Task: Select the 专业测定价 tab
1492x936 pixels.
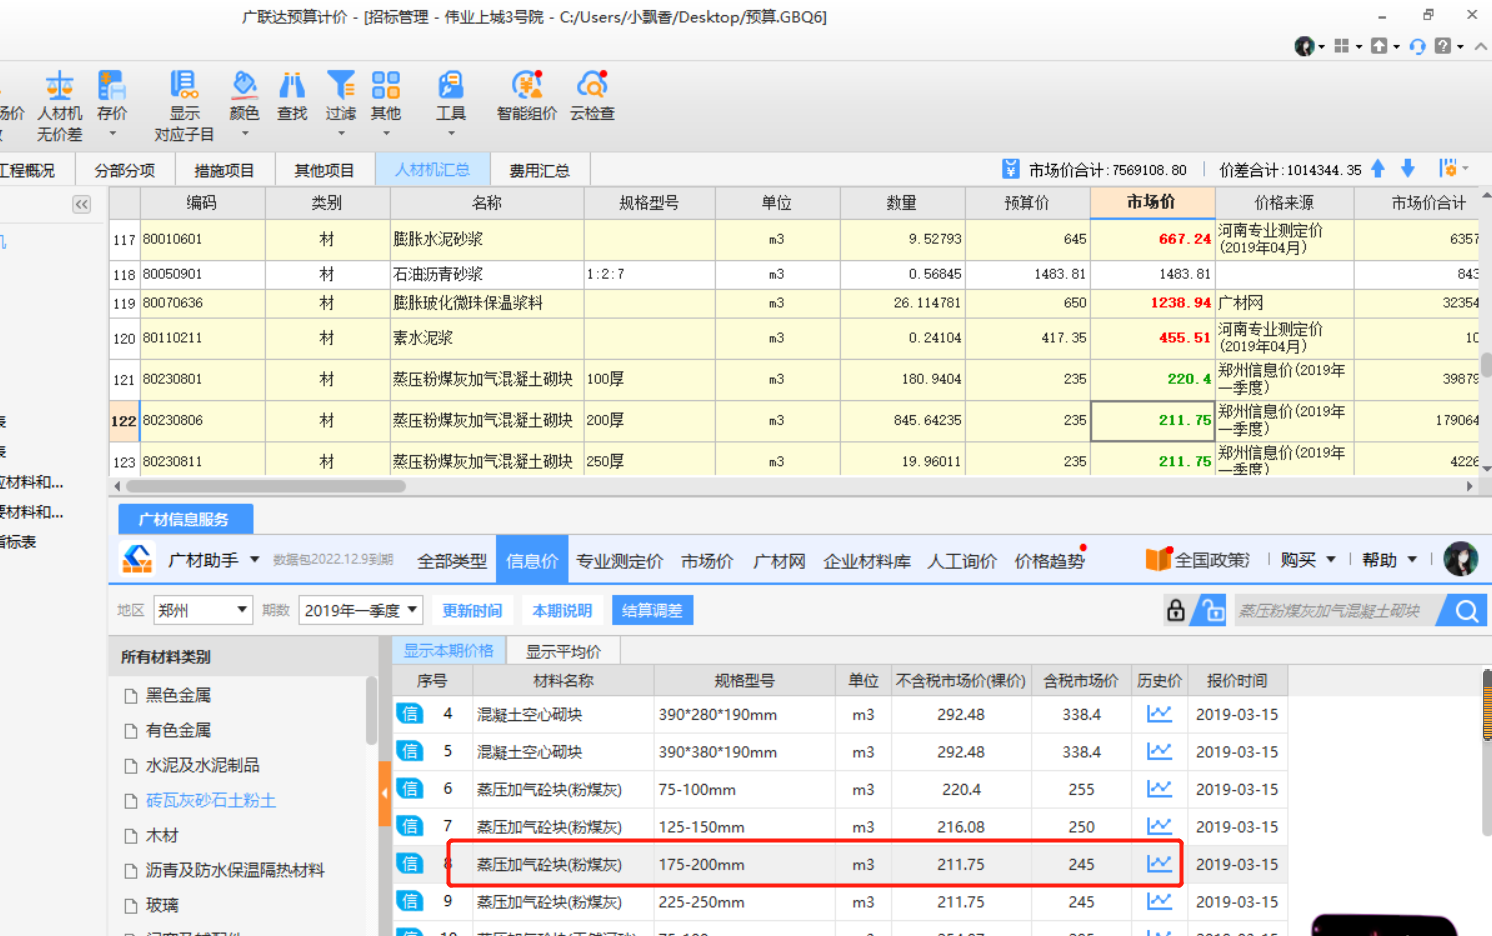Action: [x=619, y=561]
